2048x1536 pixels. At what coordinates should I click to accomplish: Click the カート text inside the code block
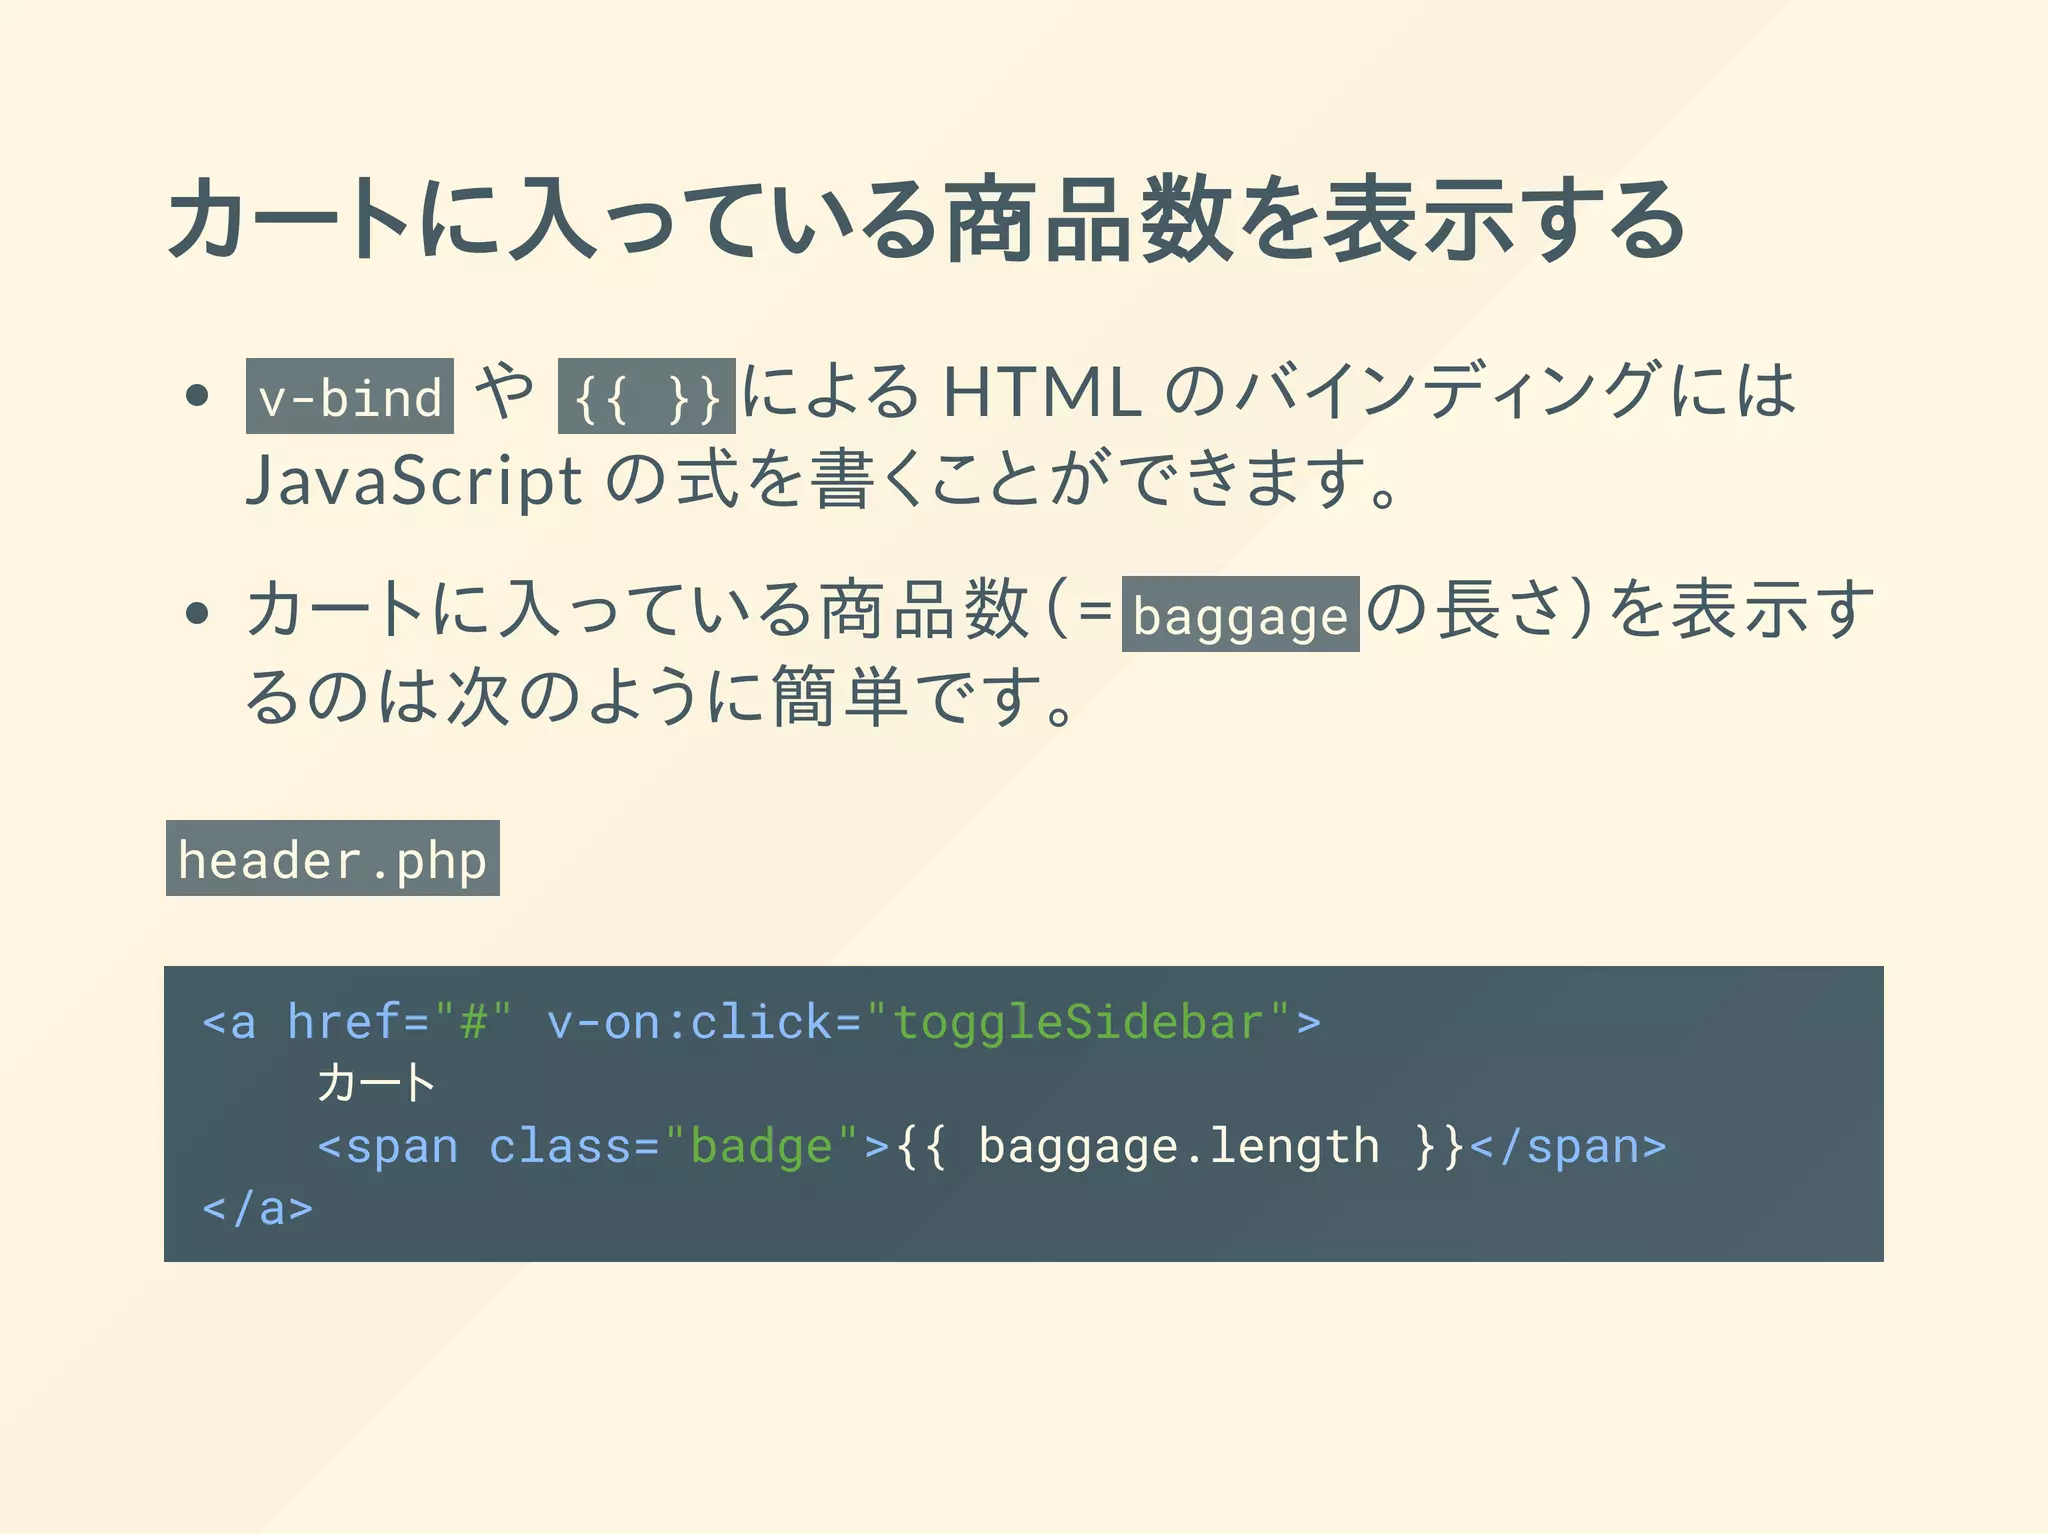click(376, 1083)
